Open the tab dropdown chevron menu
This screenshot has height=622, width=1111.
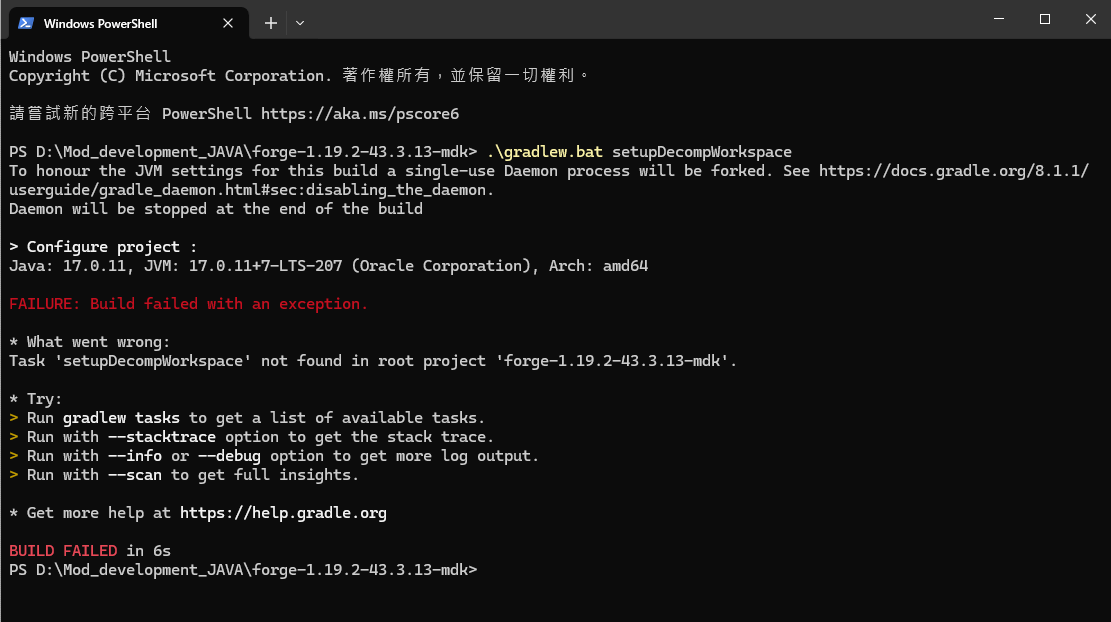click(299, 22)
